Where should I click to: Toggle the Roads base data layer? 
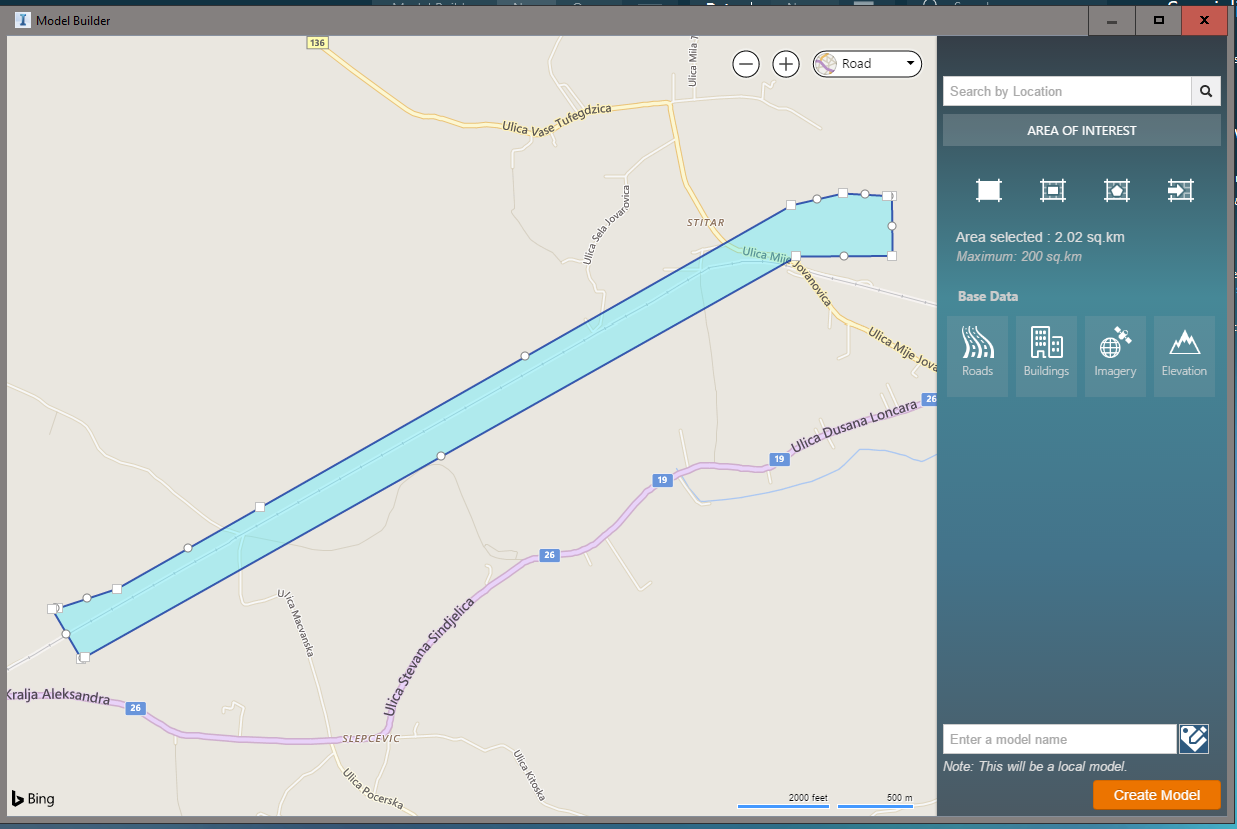[x=977, y=355]
